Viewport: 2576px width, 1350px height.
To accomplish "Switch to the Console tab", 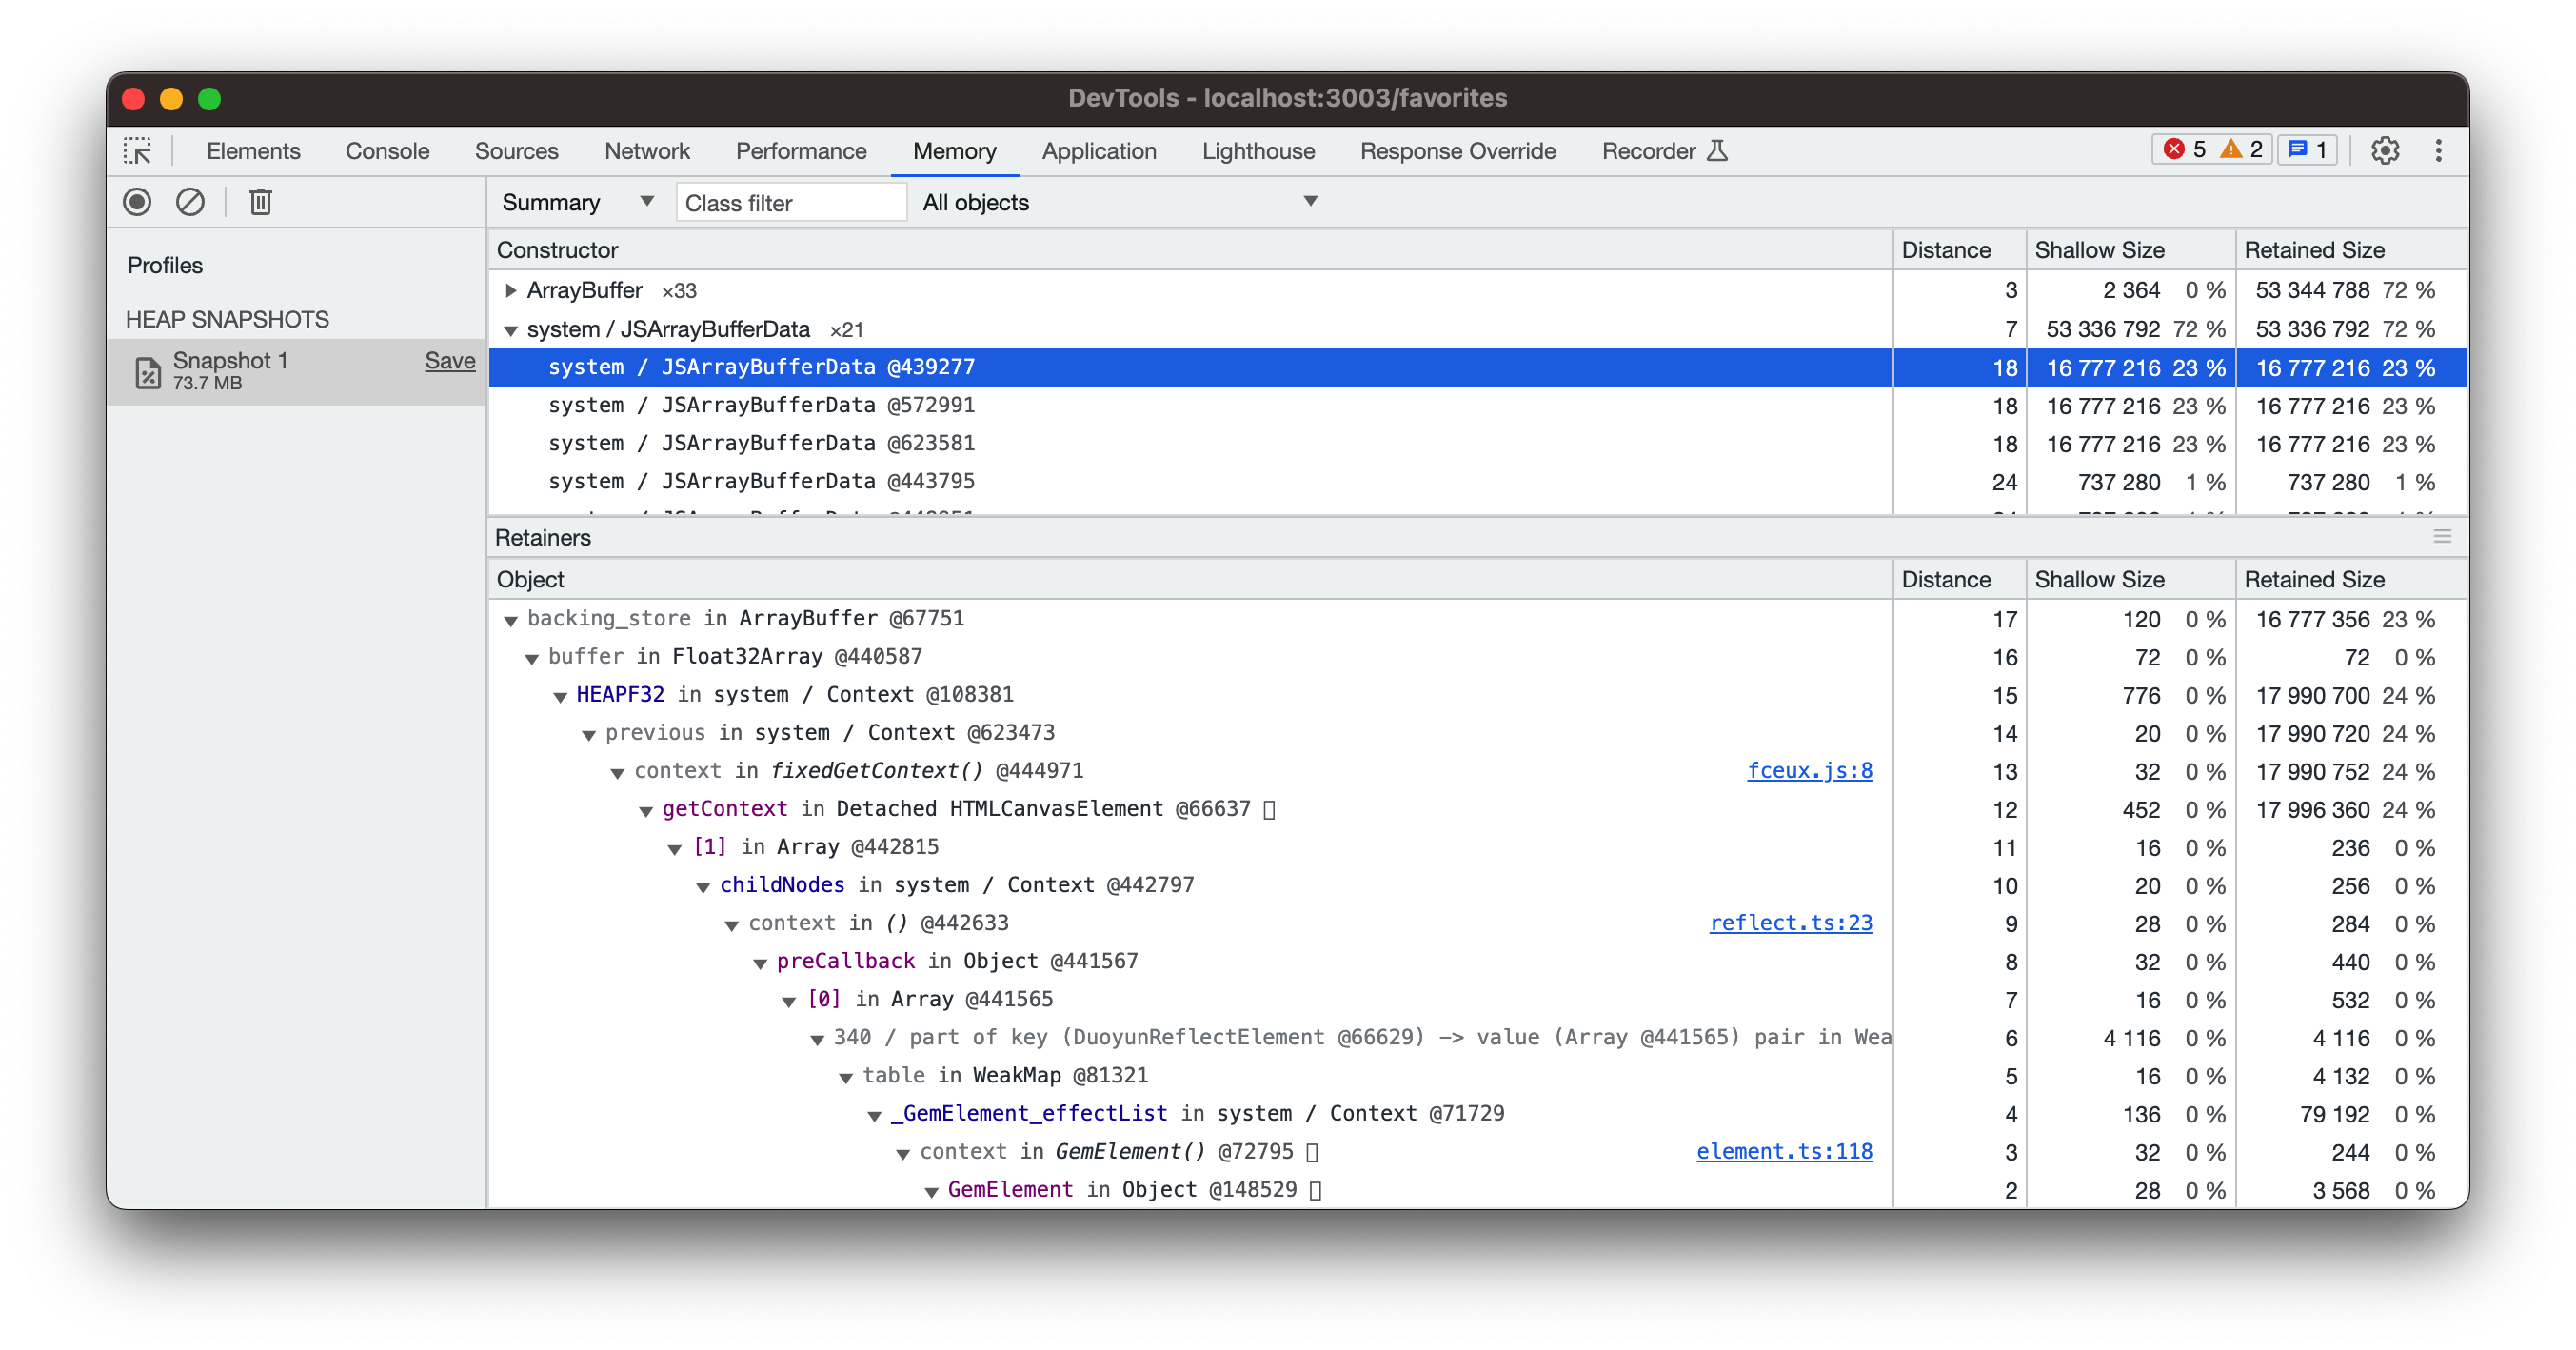I will 387,151.
